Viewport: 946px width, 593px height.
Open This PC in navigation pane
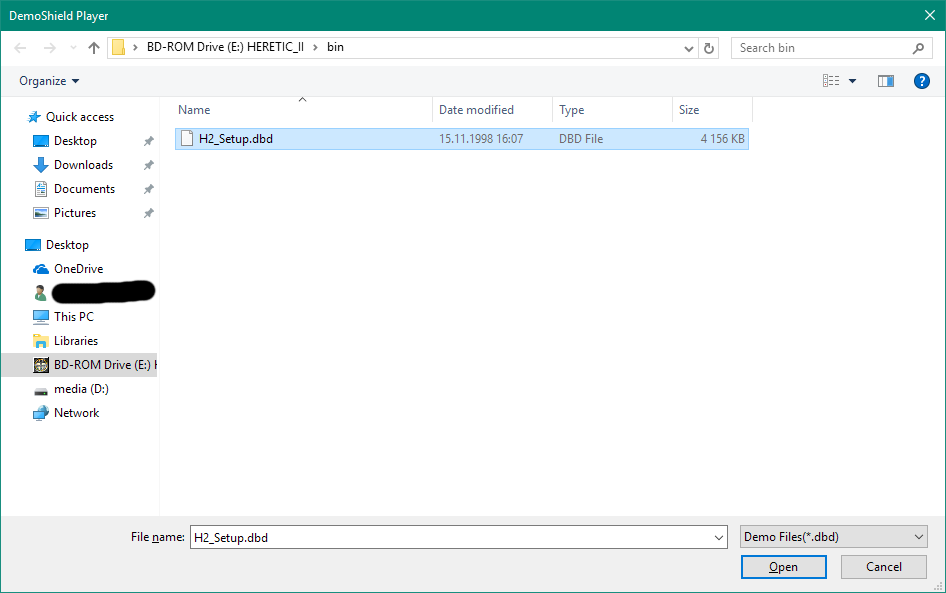pyautogui.click(x=74, y=317)
